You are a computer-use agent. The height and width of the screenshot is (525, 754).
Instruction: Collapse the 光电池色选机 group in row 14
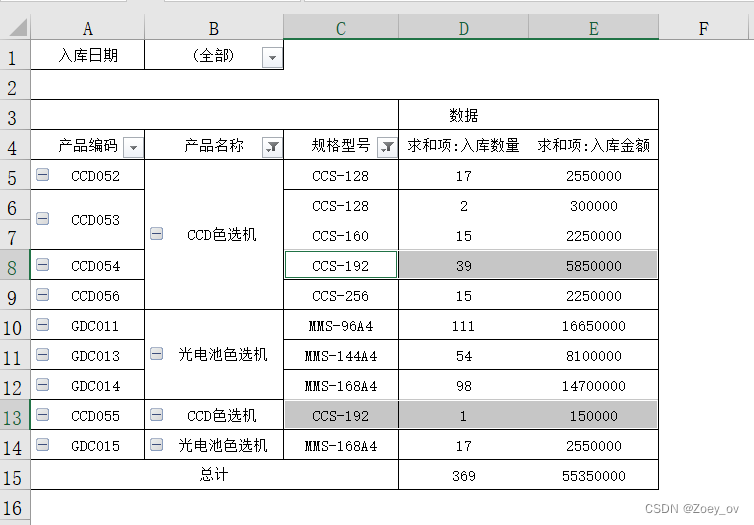tap(156, 445)
